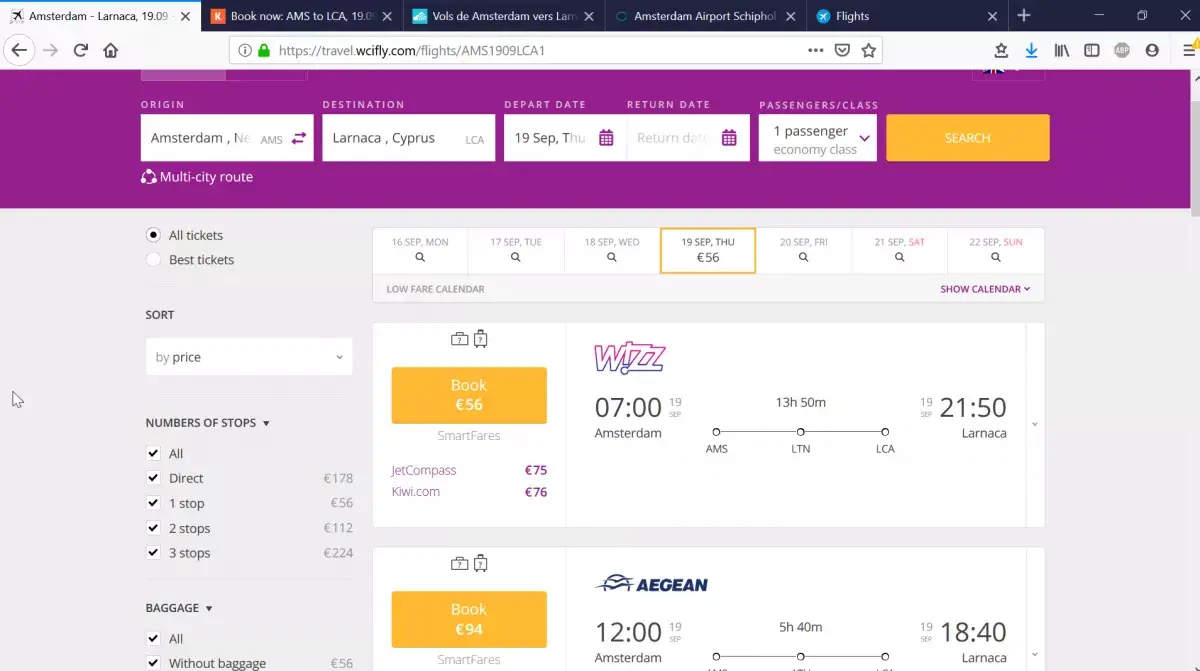The width and height of the screenshot is (1200, 671).
Task: Open the Firefox hamburger menu
Action: [x=1189, y=50]
